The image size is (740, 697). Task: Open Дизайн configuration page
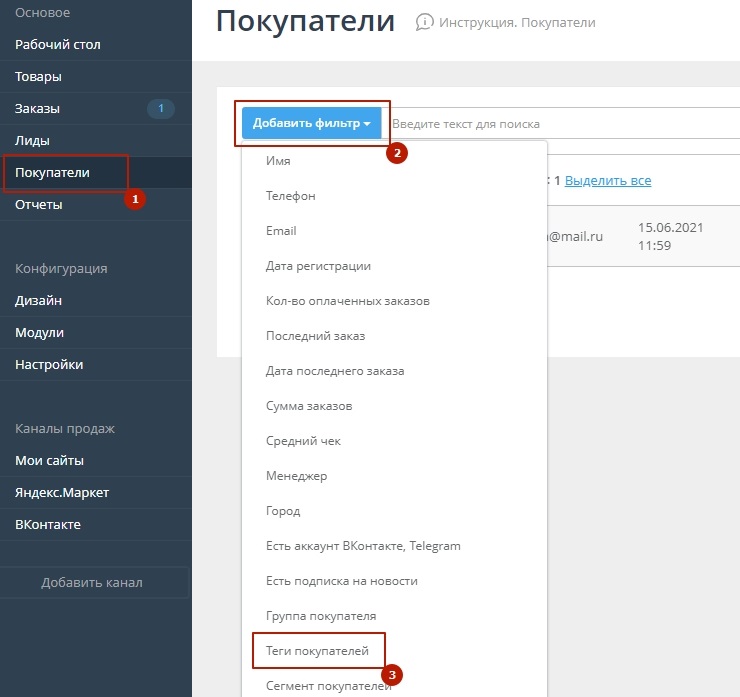pos(38,300)
